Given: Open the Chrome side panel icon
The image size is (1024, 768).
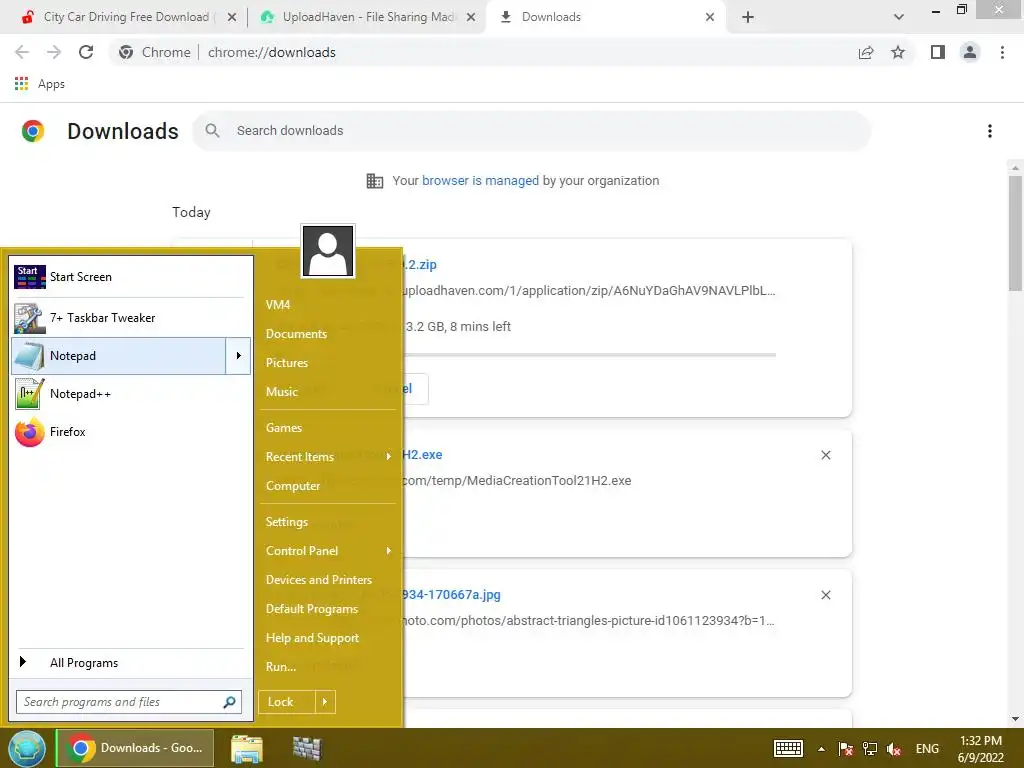Looking at the screenshot, I should [x=938, y=52].
